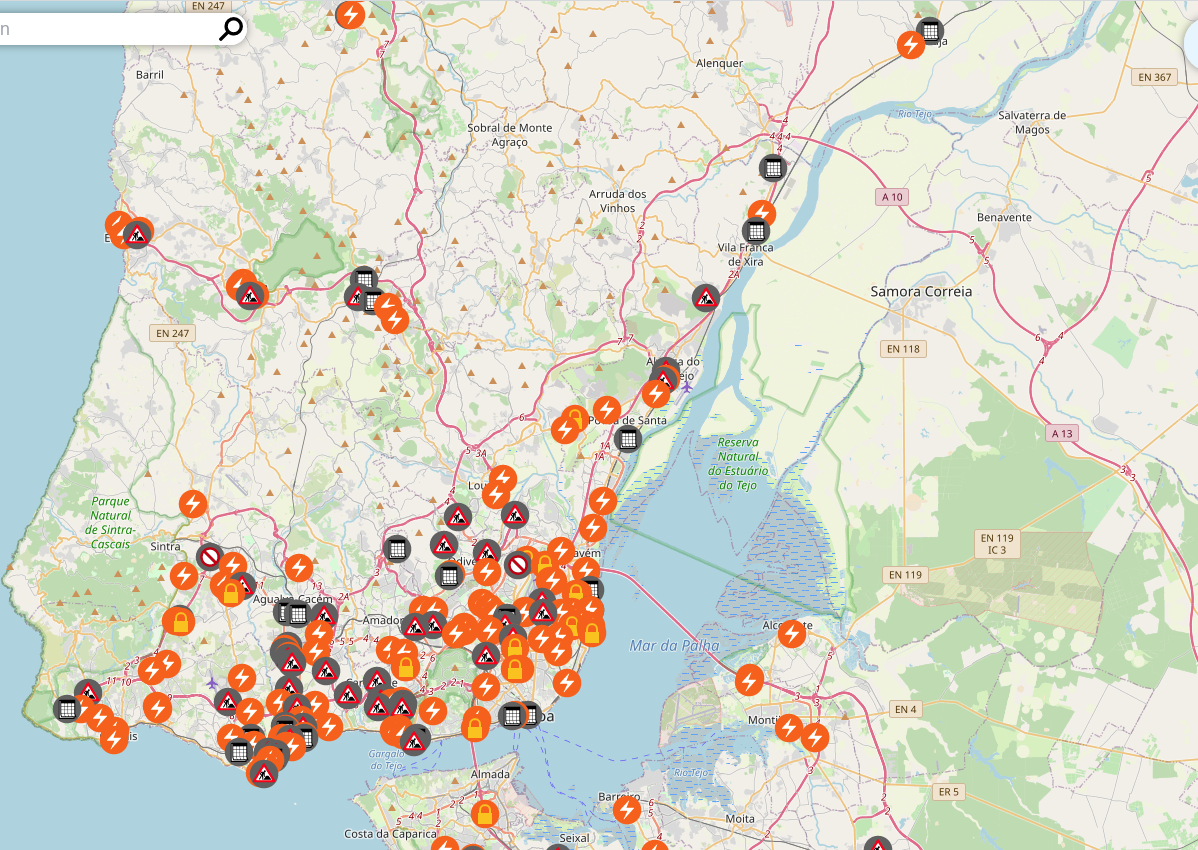Open the lightning marker at Alcochete
The width and height of the screenshot is (1198, 850).
792,633
